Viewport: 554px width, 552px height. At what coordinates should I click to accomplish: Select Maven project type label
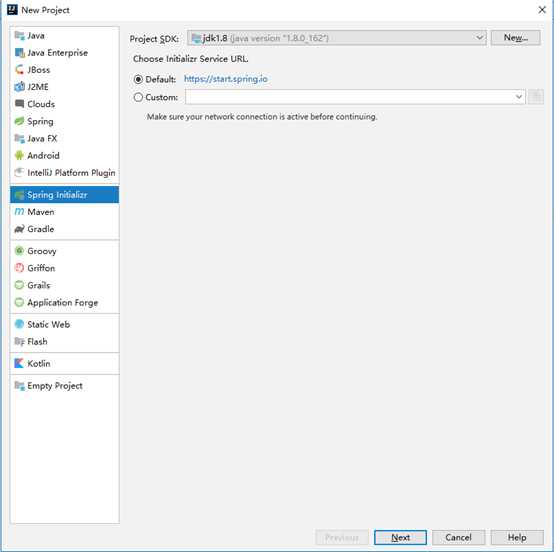(41, 212)
